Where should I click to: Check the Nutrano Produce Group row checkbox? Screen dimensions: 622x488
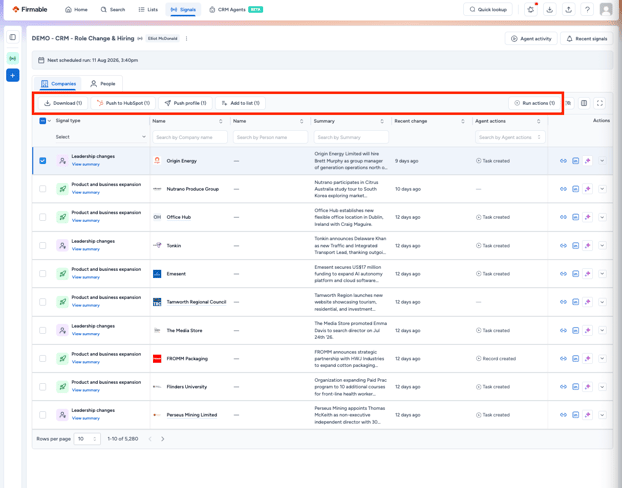coord(42,189)
